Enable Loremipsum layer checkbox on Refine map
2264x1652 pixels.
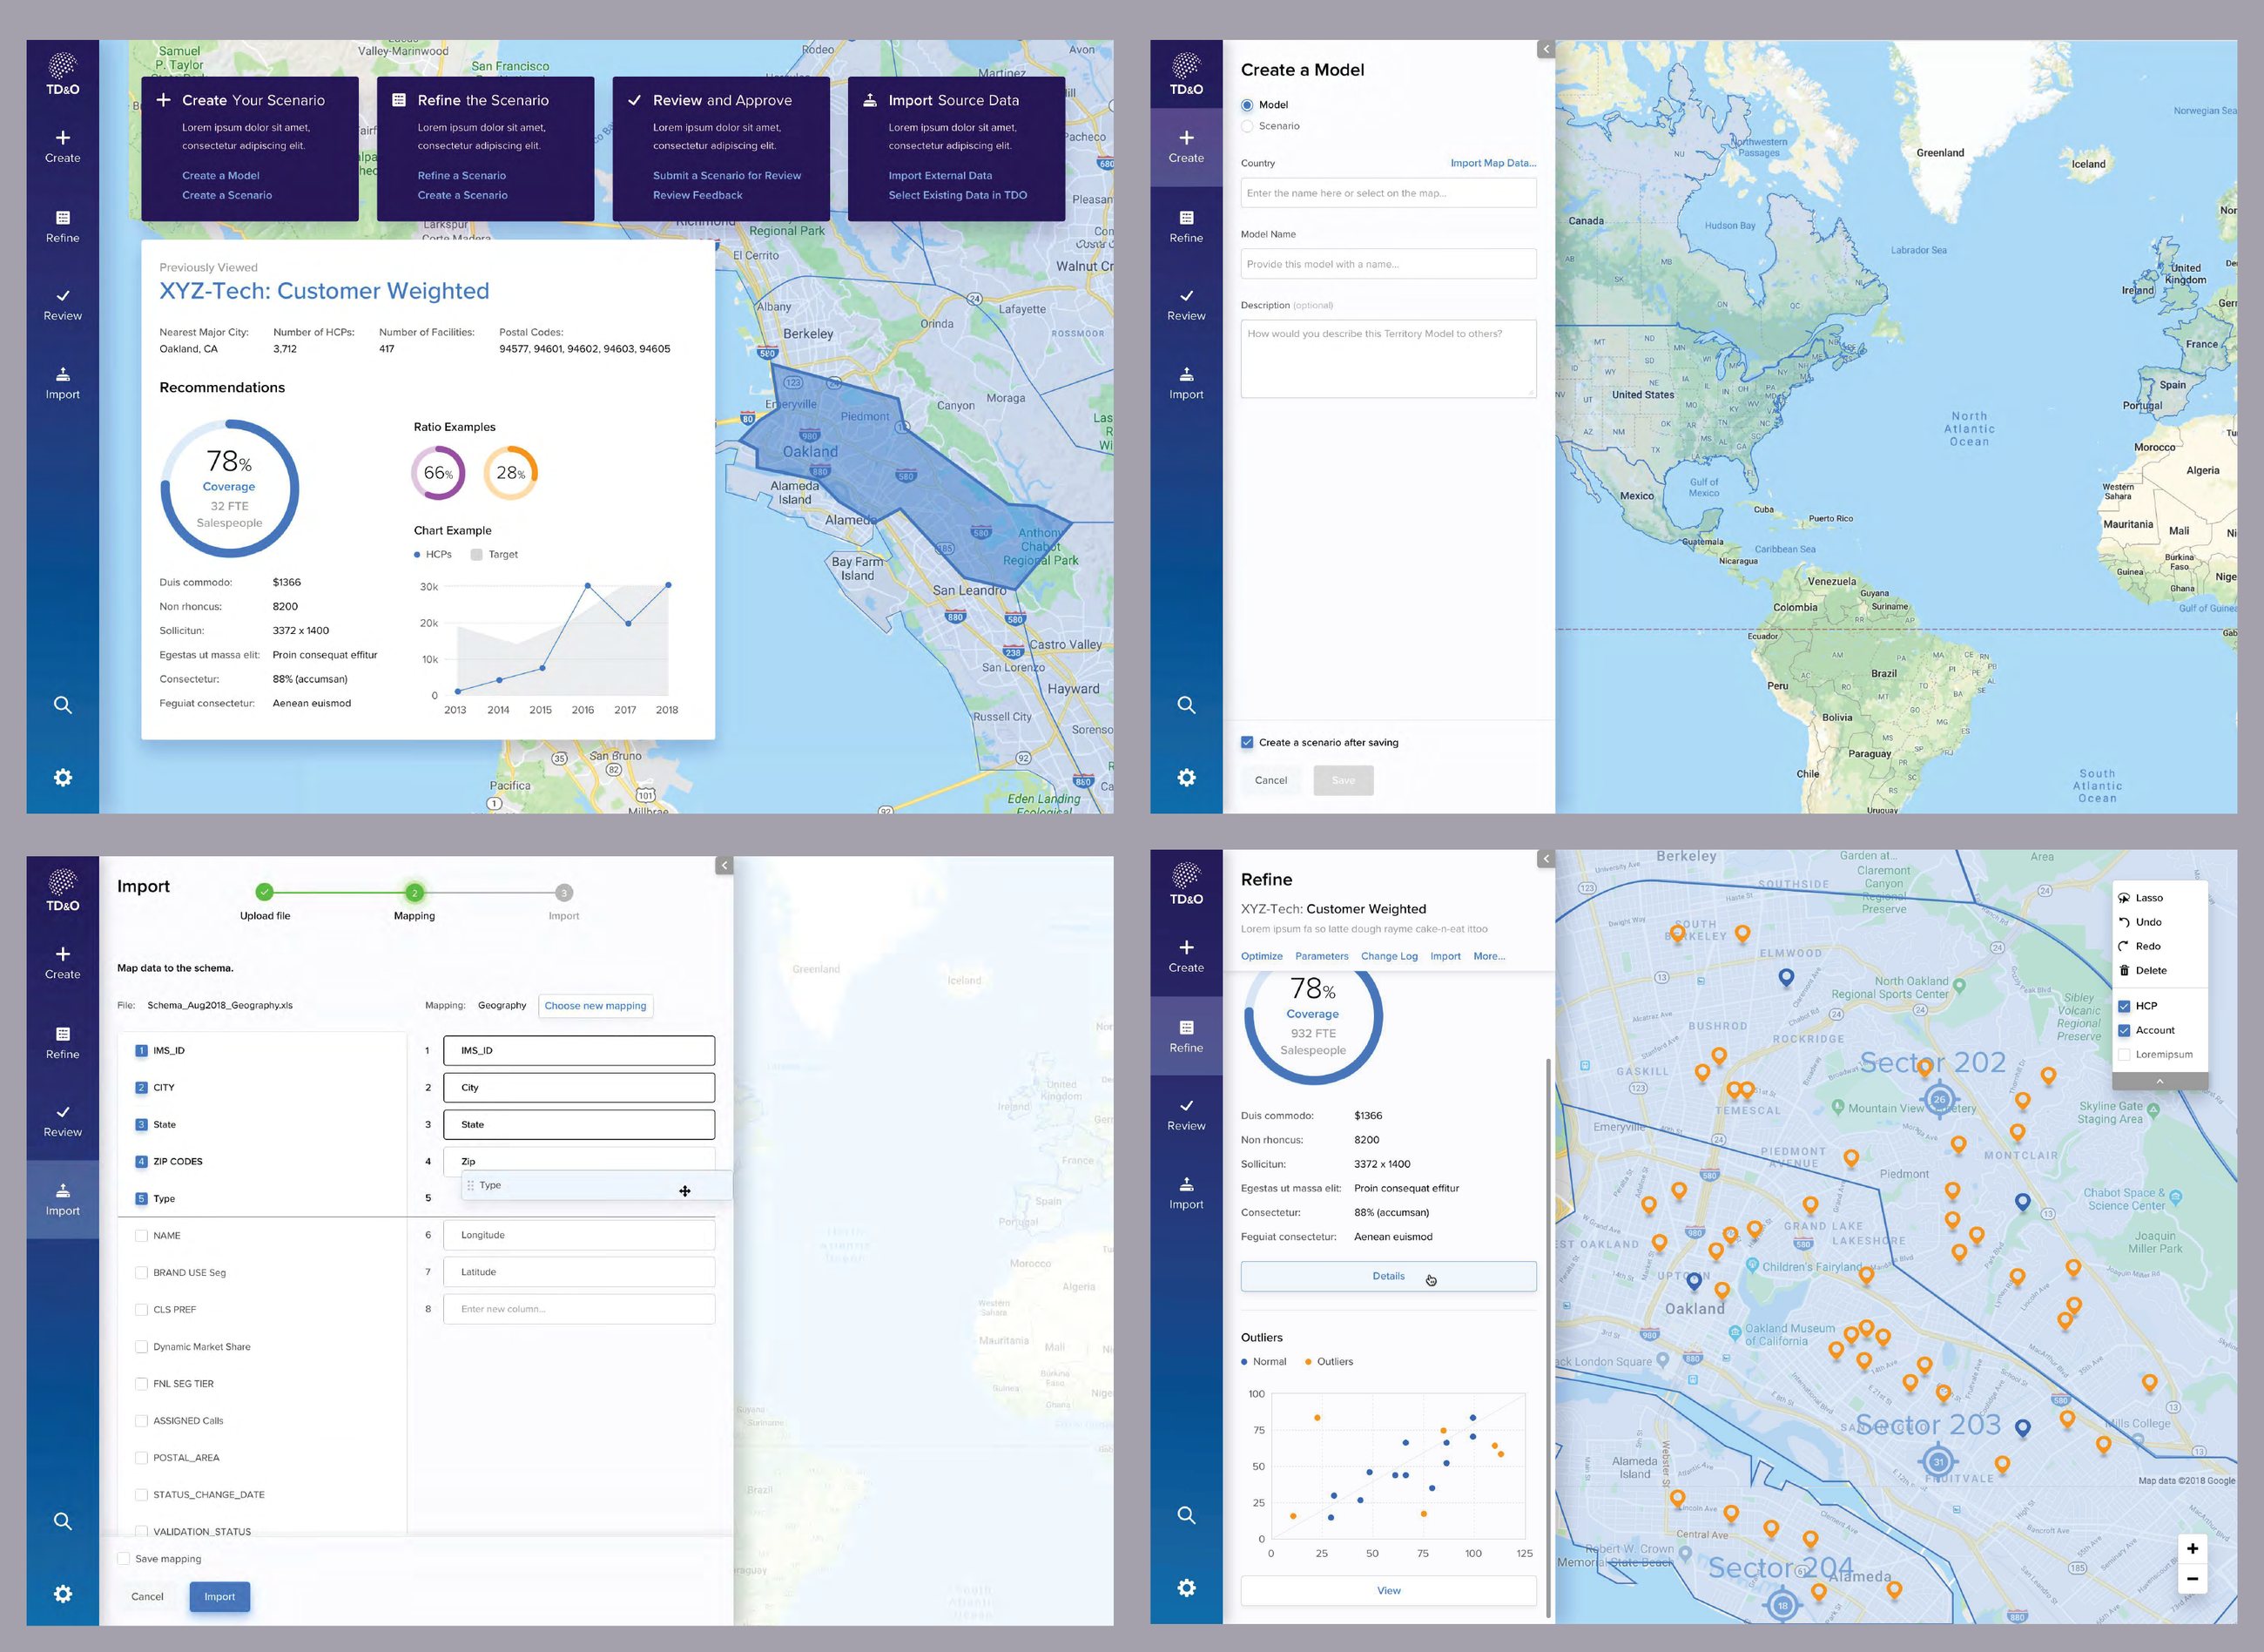(x=2124, y=1054)
